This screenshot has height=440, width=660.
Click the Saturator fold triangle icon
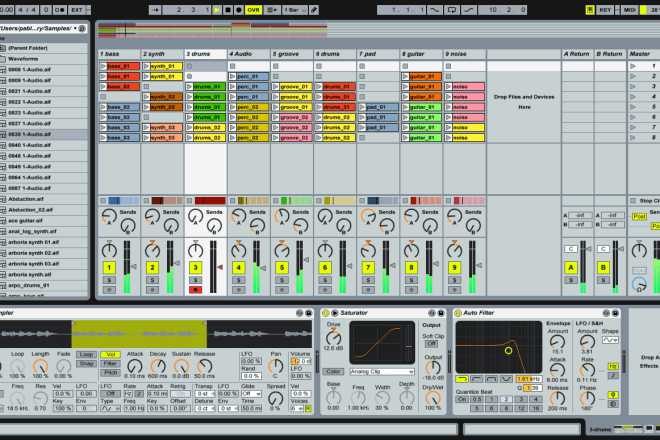click(335, 313)
